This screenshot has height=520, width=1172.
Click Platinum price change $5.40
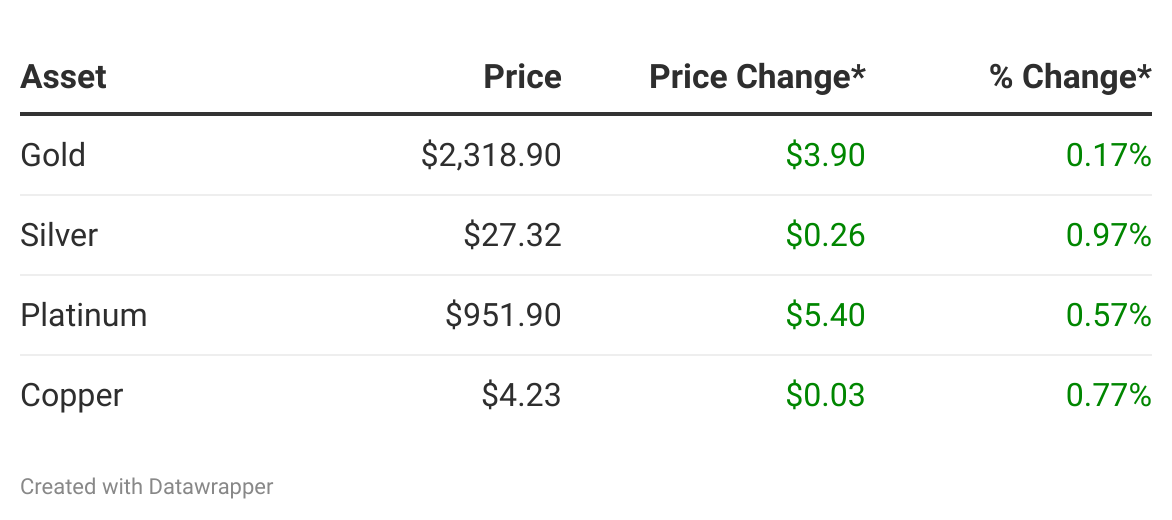point(825,315)
